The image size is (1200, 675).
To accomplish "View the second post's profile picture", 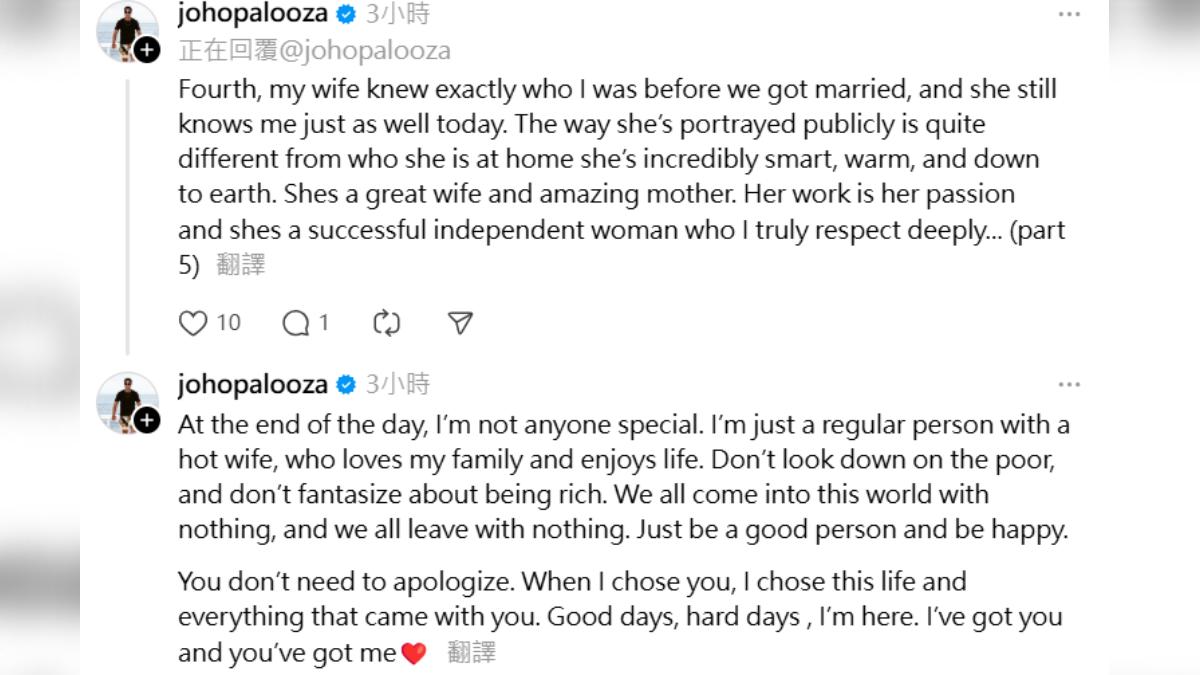I will coord(125,402).
